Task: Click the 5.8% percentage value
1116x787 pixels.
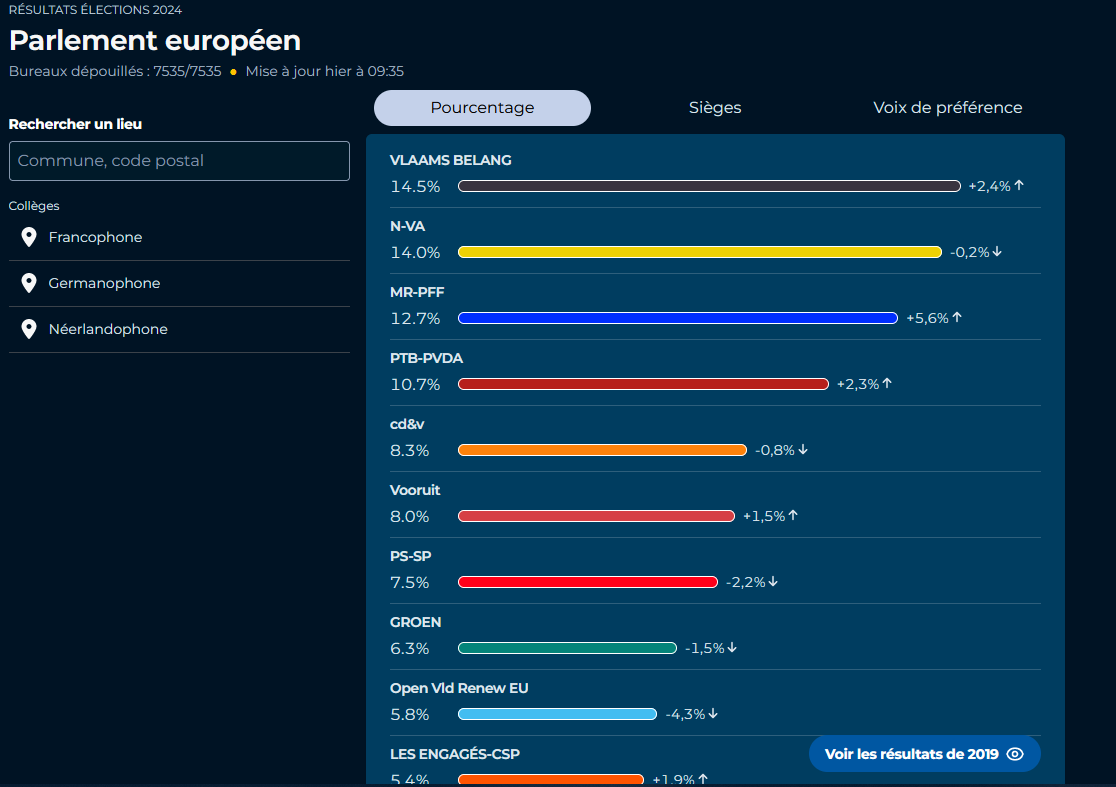Action: coord(410,714)
